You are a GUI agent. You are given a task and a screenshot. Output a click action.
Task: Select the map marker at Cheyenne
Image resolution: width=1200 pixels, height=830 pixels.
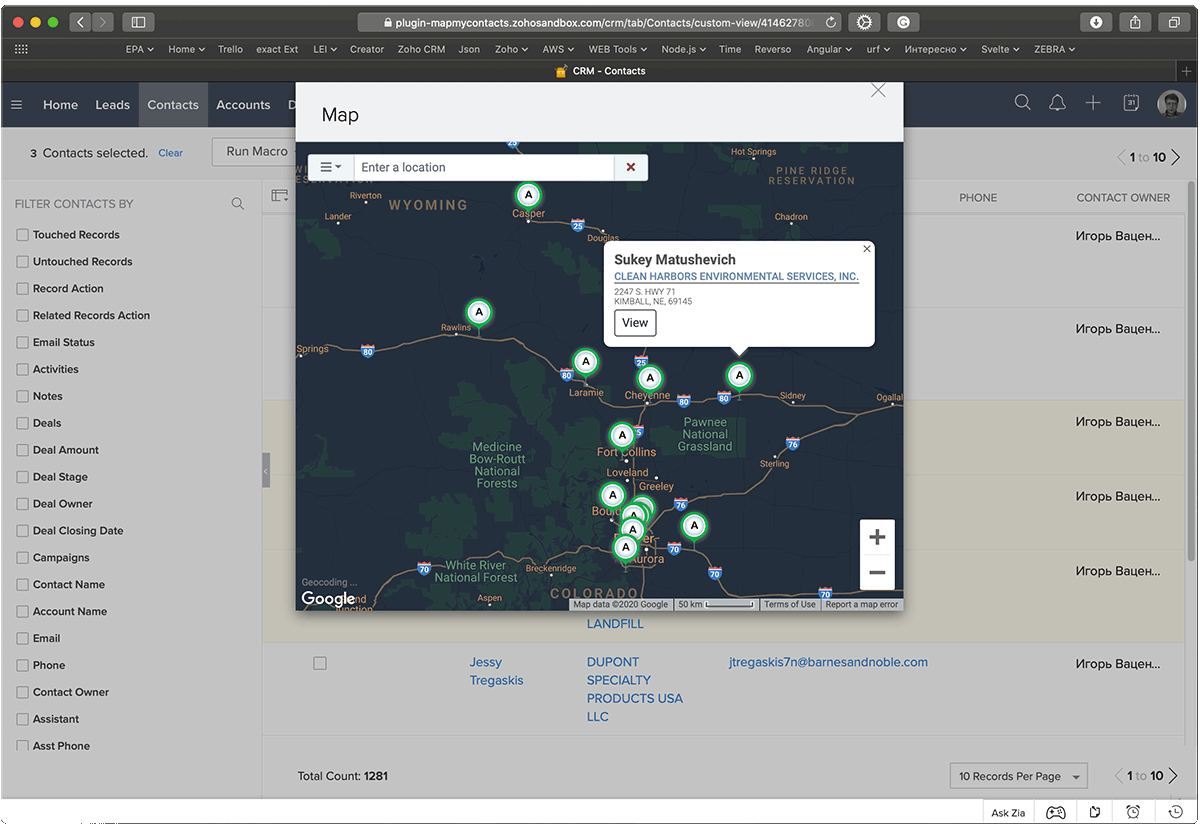650,378
